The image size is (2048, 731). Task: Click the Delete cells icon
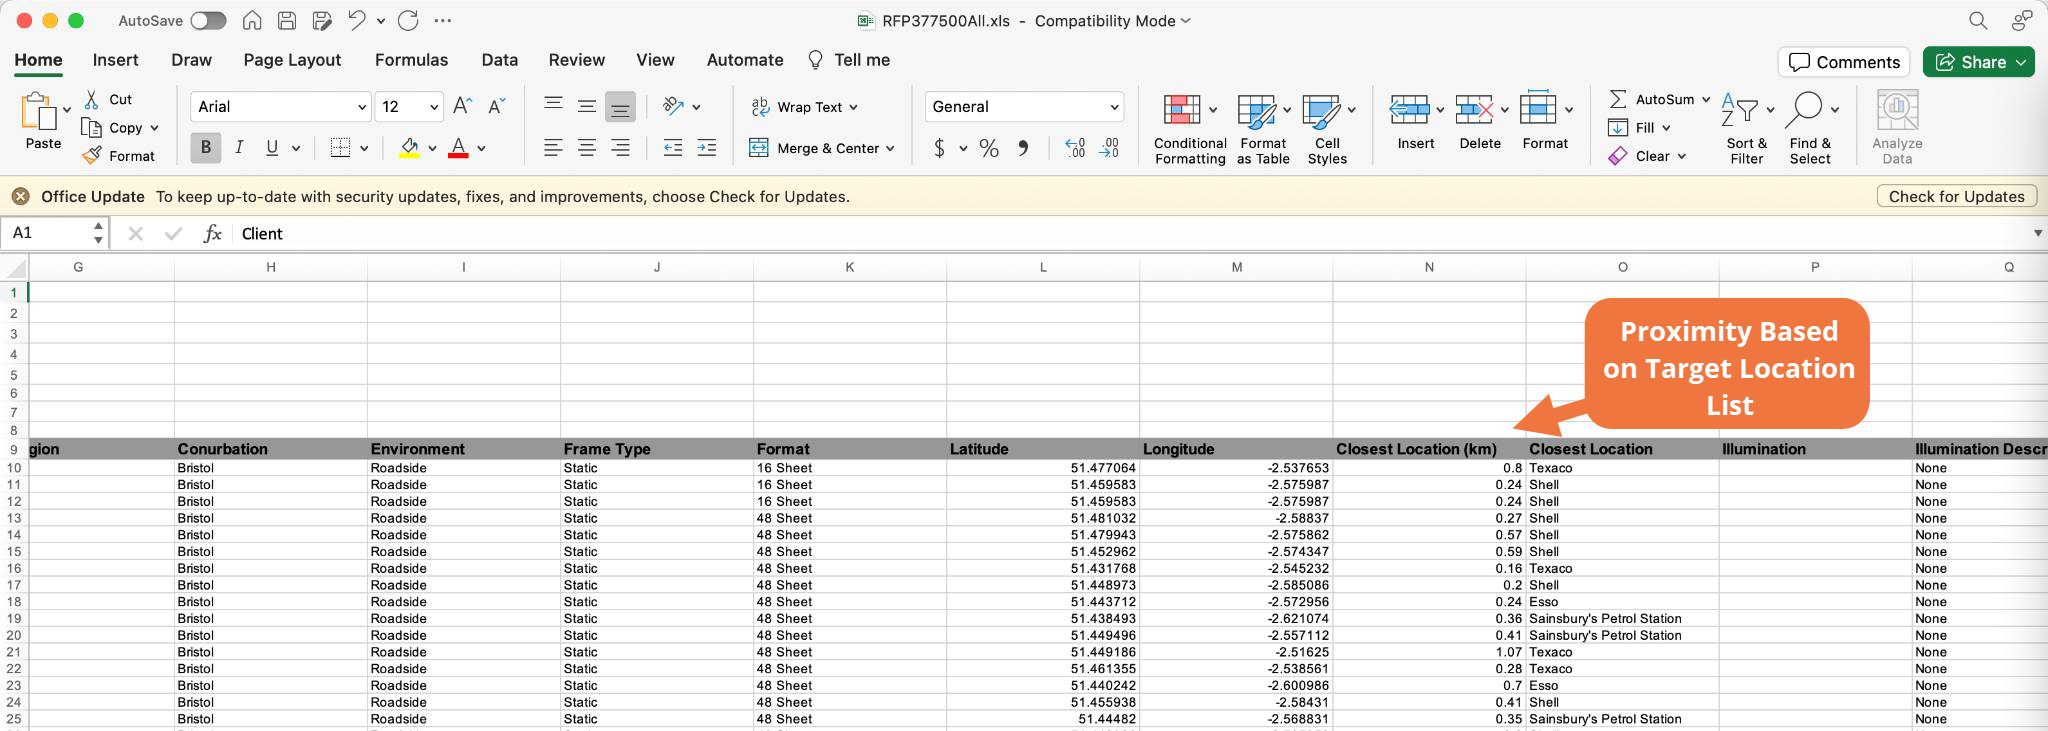(x=1474, y=109)
